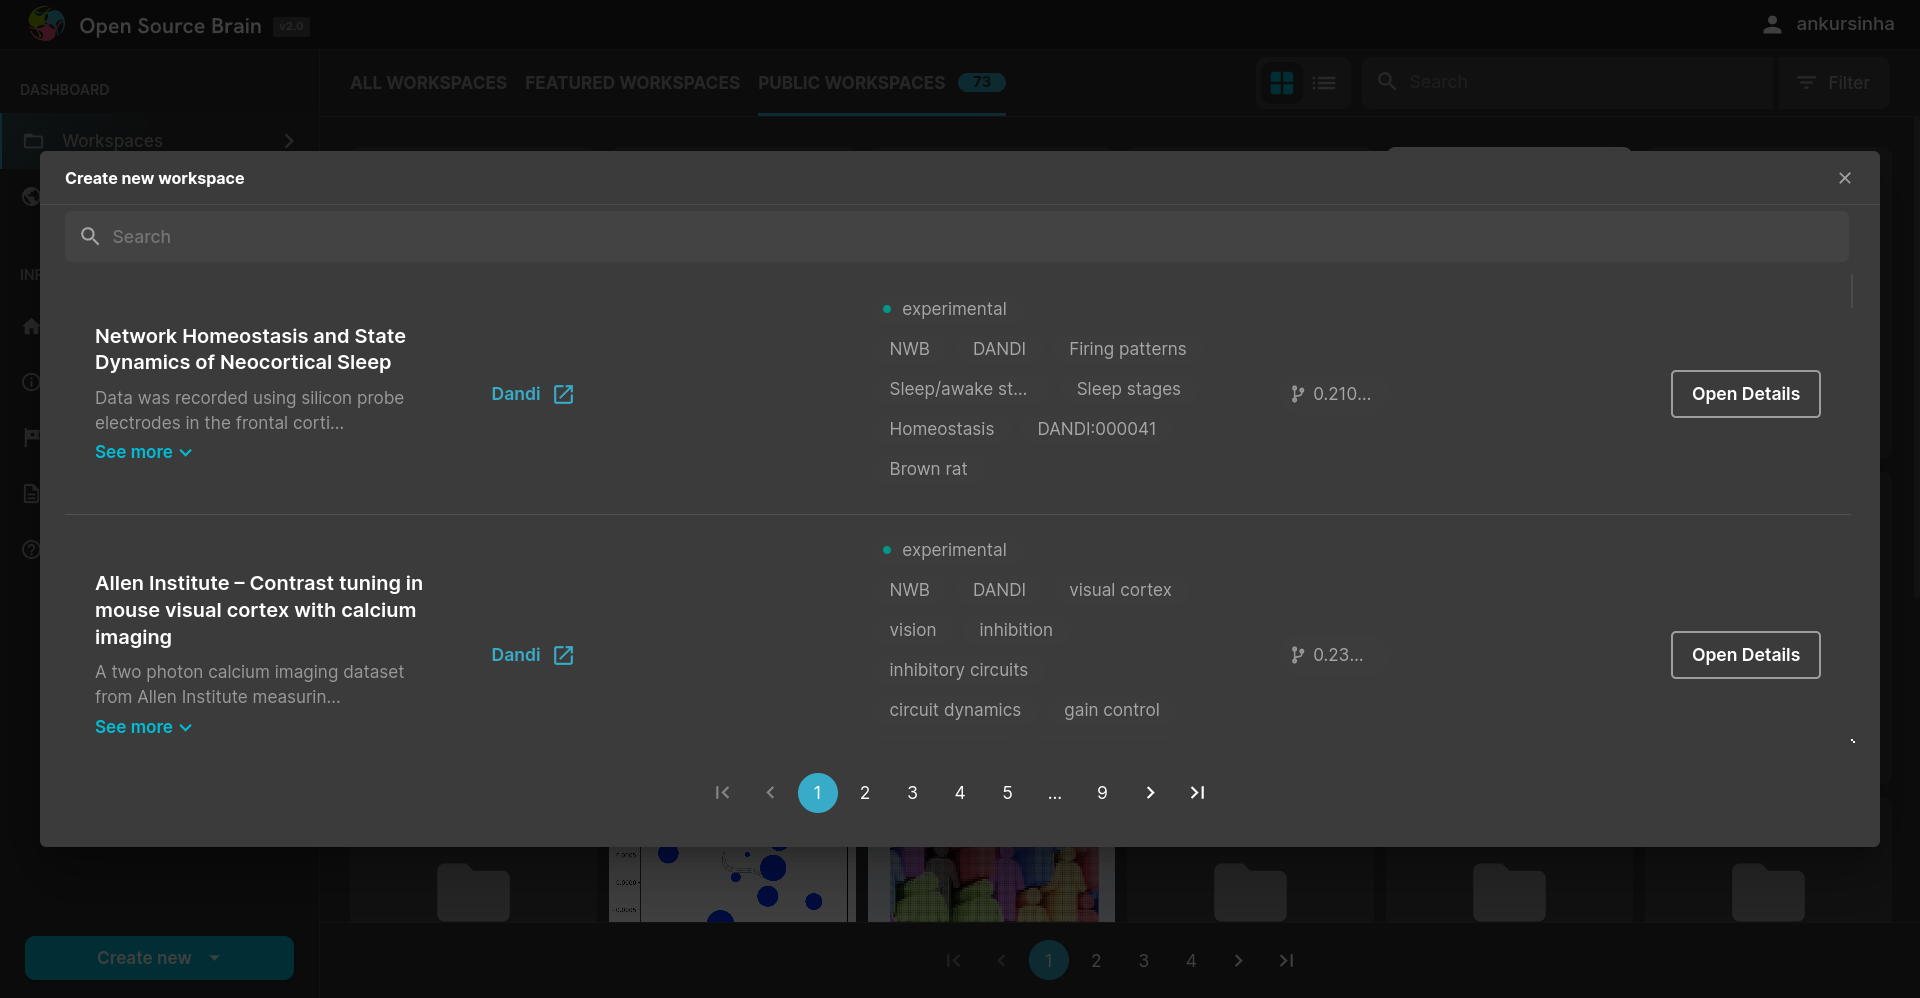The height and width of the screenshot is (998, 1920).
Task: Click DANDI tag on Network Homeostasis dataset
Action: 999,349
